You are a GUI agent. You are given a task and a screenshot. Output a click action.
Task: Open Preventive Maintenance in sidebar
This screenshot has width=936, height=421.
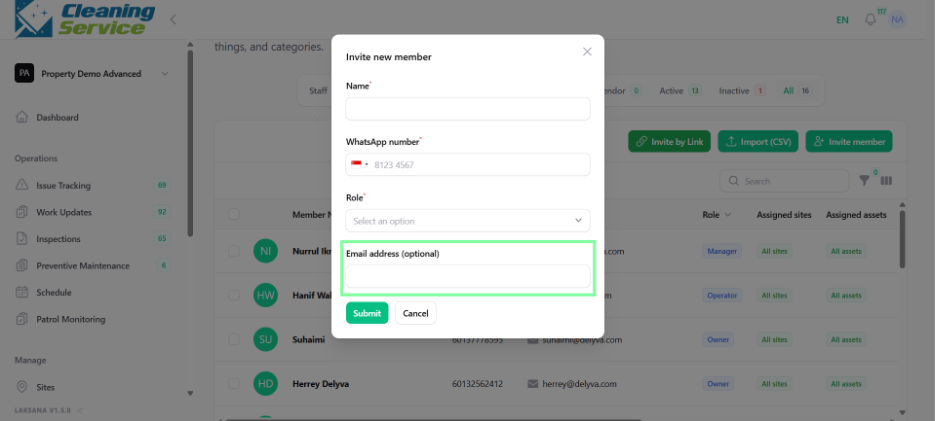click(82, 266)
